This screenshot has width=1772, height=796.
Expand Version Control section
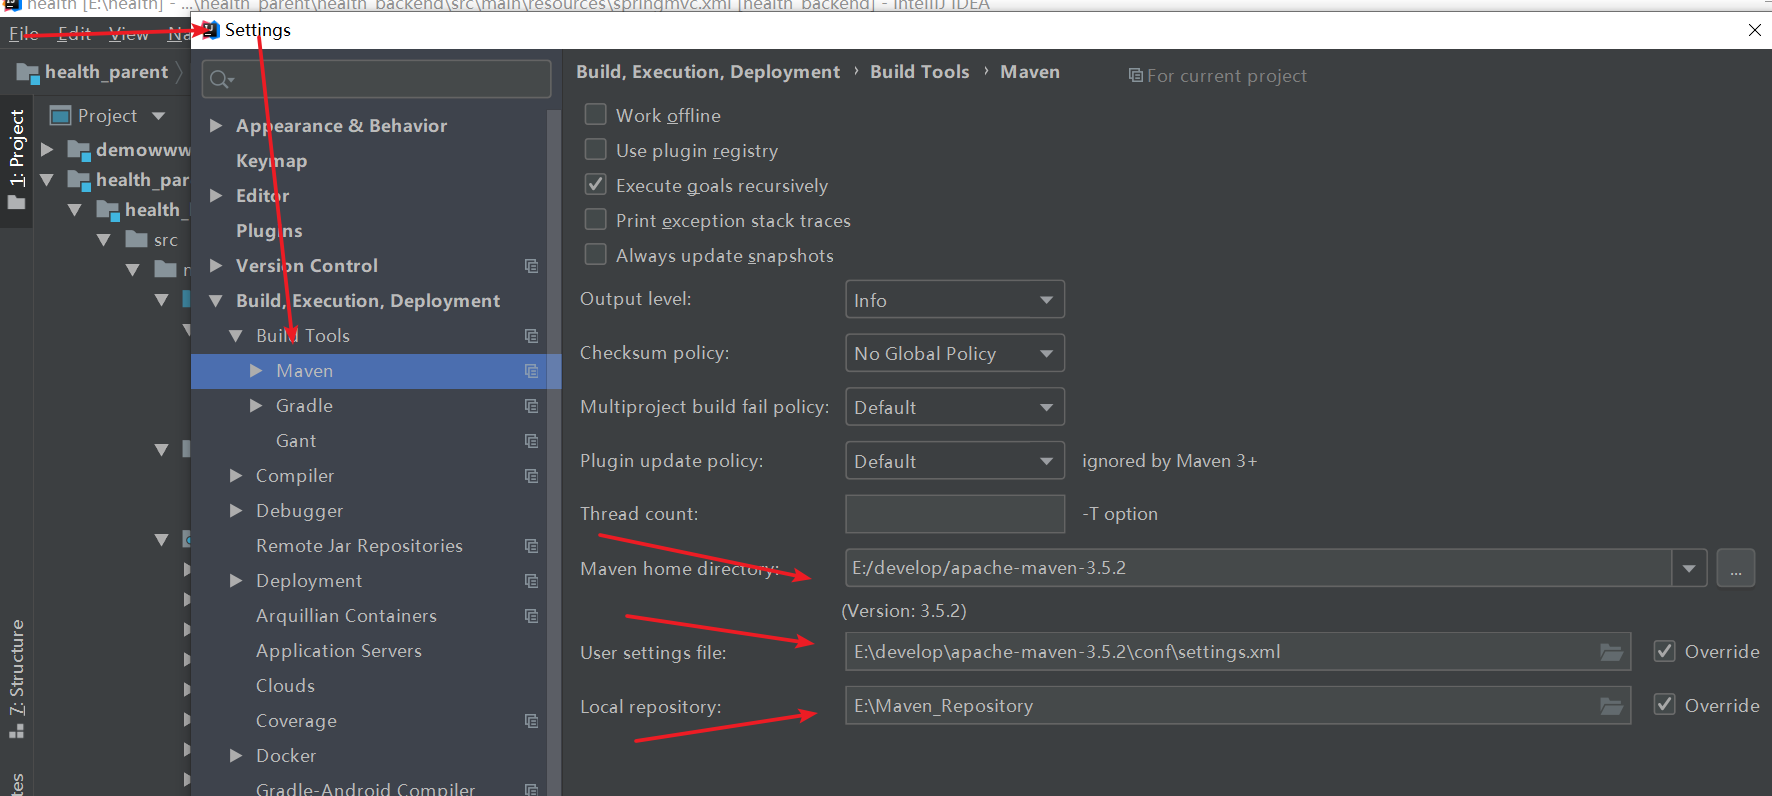[x=215, y=265]
